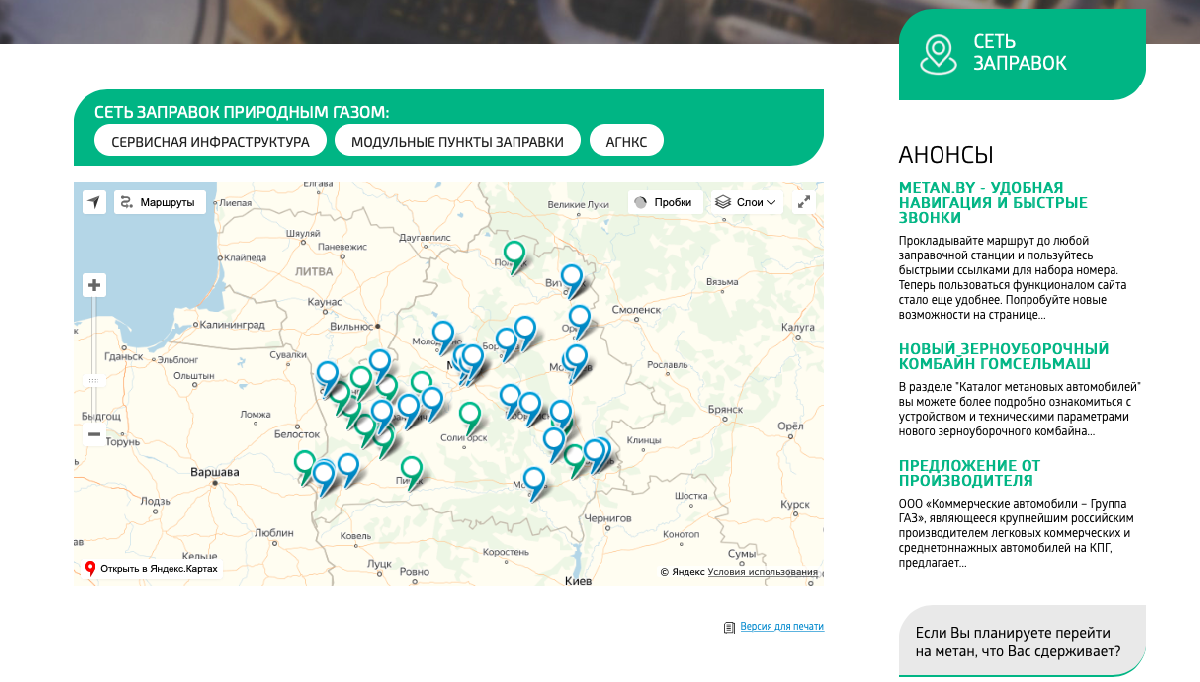Image resolution: width=1200 pixels, height=682 pixels.
Task: Click the Белосток label on the map
Action: tap(296, 434)
